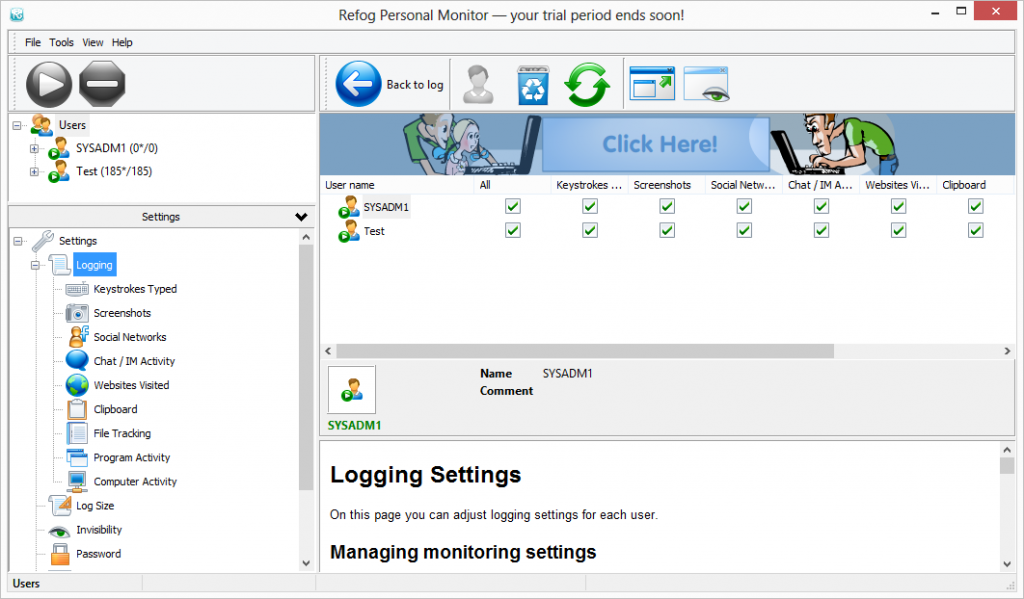Click the green refresh arrows icon
1024x599 pixels.
[587, 85]
